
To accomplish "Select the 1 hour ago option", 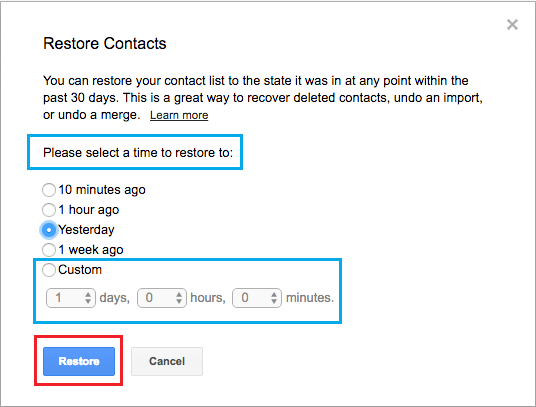I will coord(49,210).
